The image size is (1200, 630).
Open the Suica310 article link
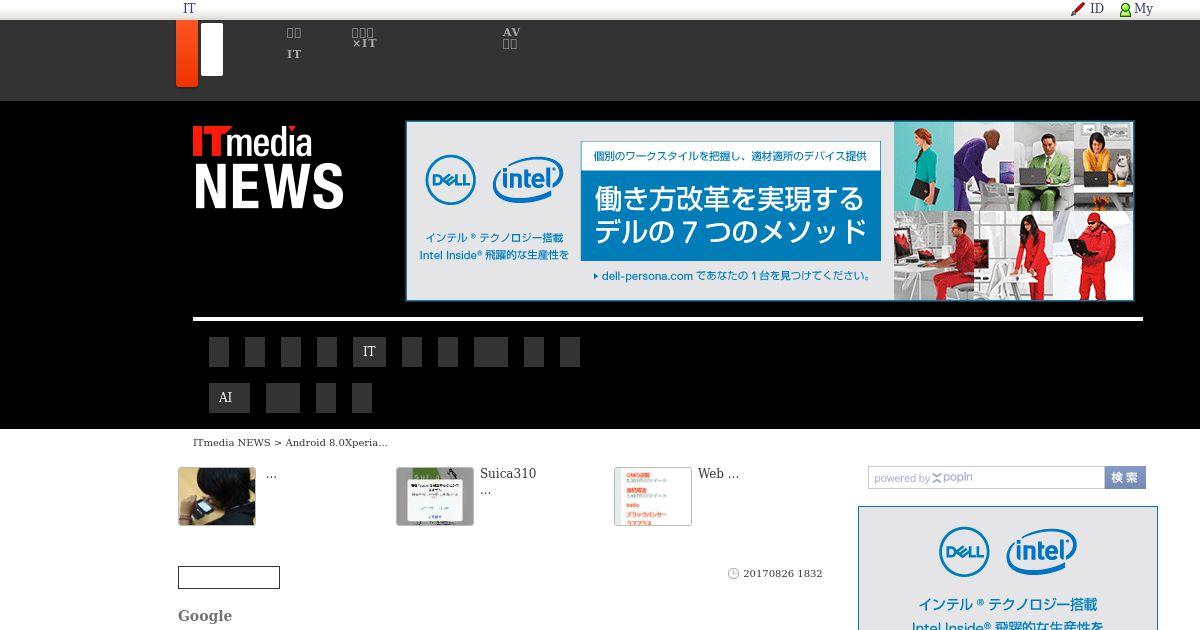point(508,474)
